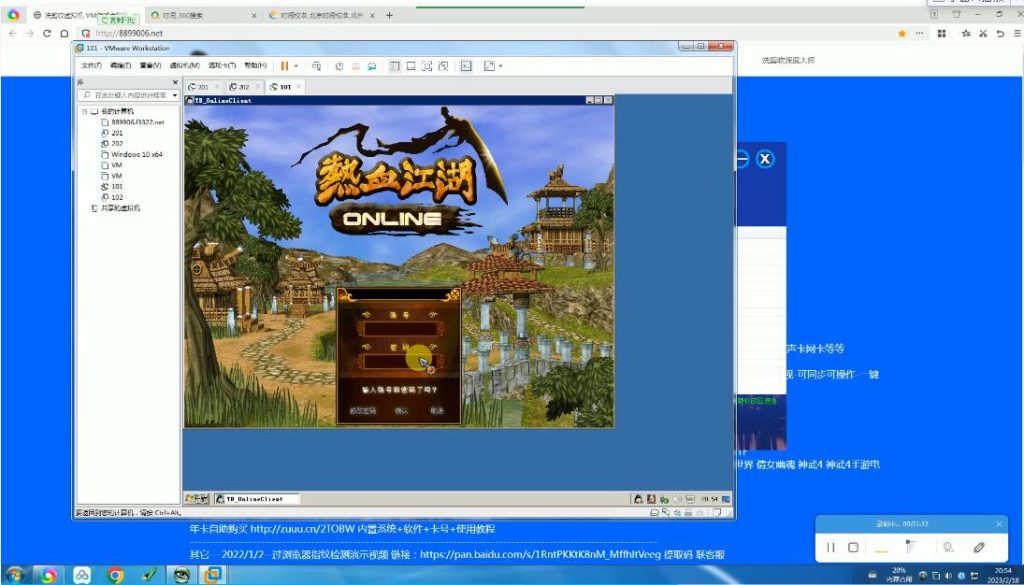Click the guest Start button in the VM
Screen dimensions: 1024x585
click(x=197, y=499)
